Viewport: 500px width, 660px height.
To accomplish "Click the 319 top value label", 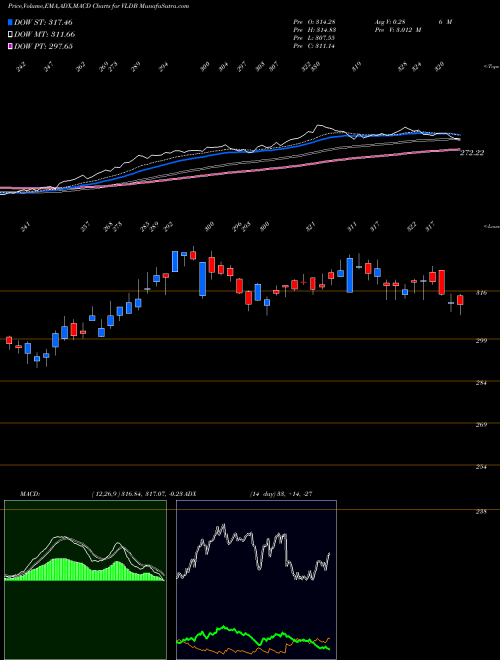I will (357, 67).
